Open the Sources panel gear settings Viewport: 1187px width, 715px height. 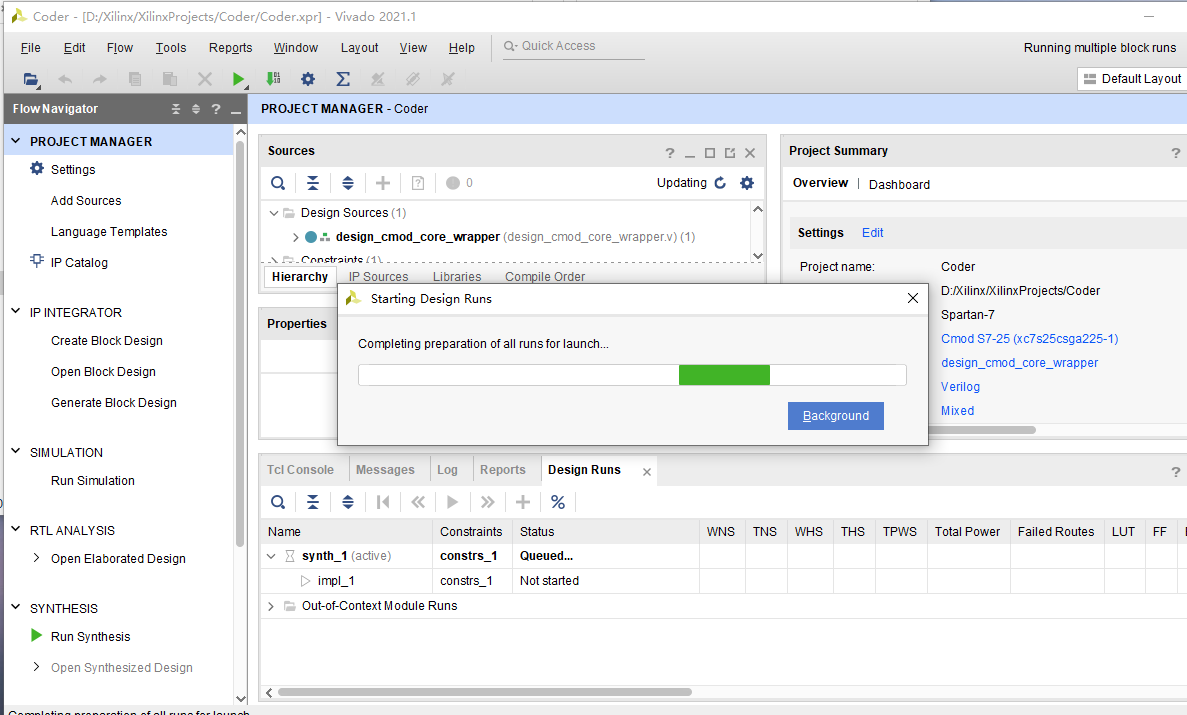[747, 183]
